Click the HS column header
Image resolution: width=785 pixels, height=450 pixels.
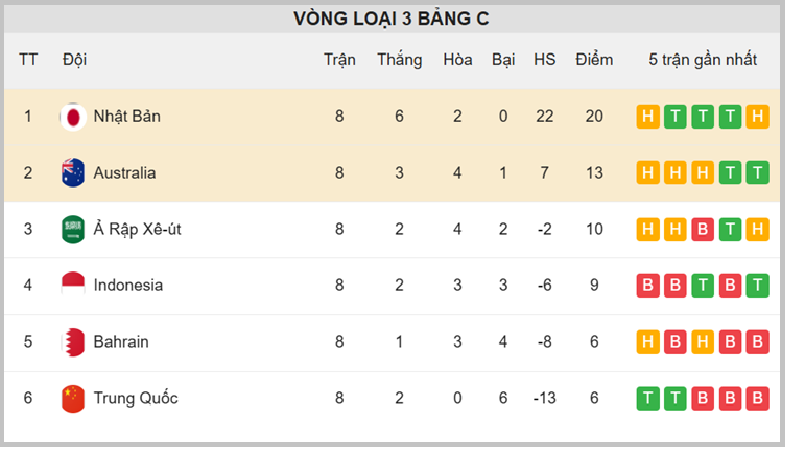(544, 60)
